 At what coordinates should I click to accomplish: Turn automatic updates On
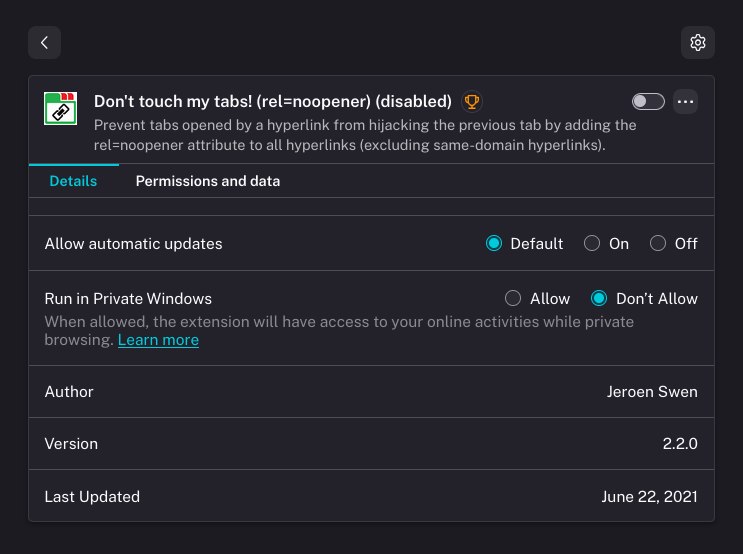point(592,243)
